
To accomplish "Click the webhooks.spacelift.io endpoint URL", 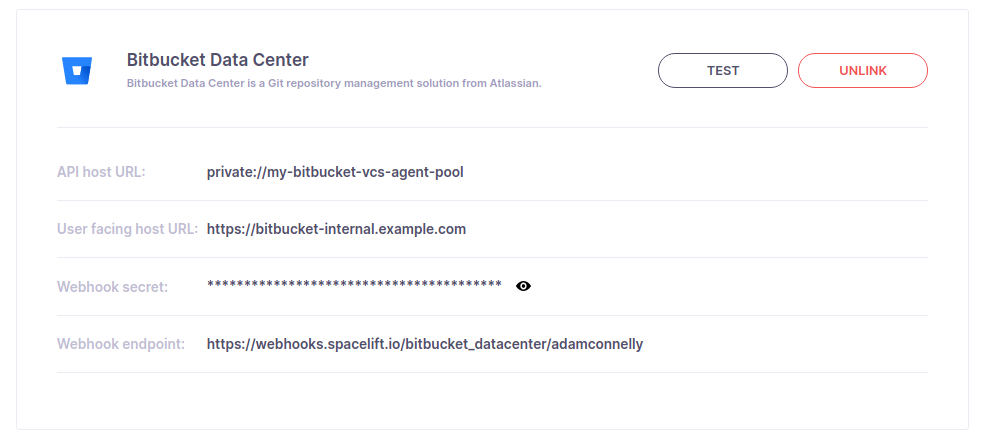I will (x=425, y=344).
